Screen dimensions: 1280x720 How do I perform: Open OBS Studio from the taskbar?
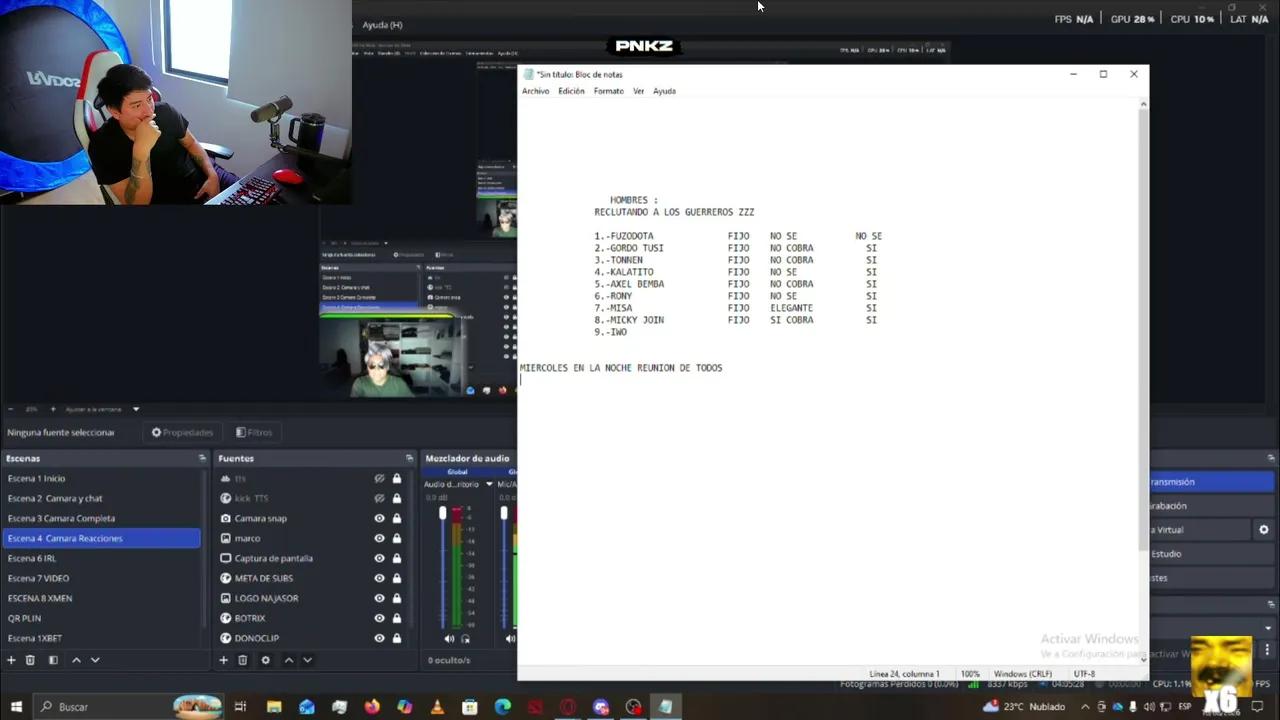coord(633,707)
